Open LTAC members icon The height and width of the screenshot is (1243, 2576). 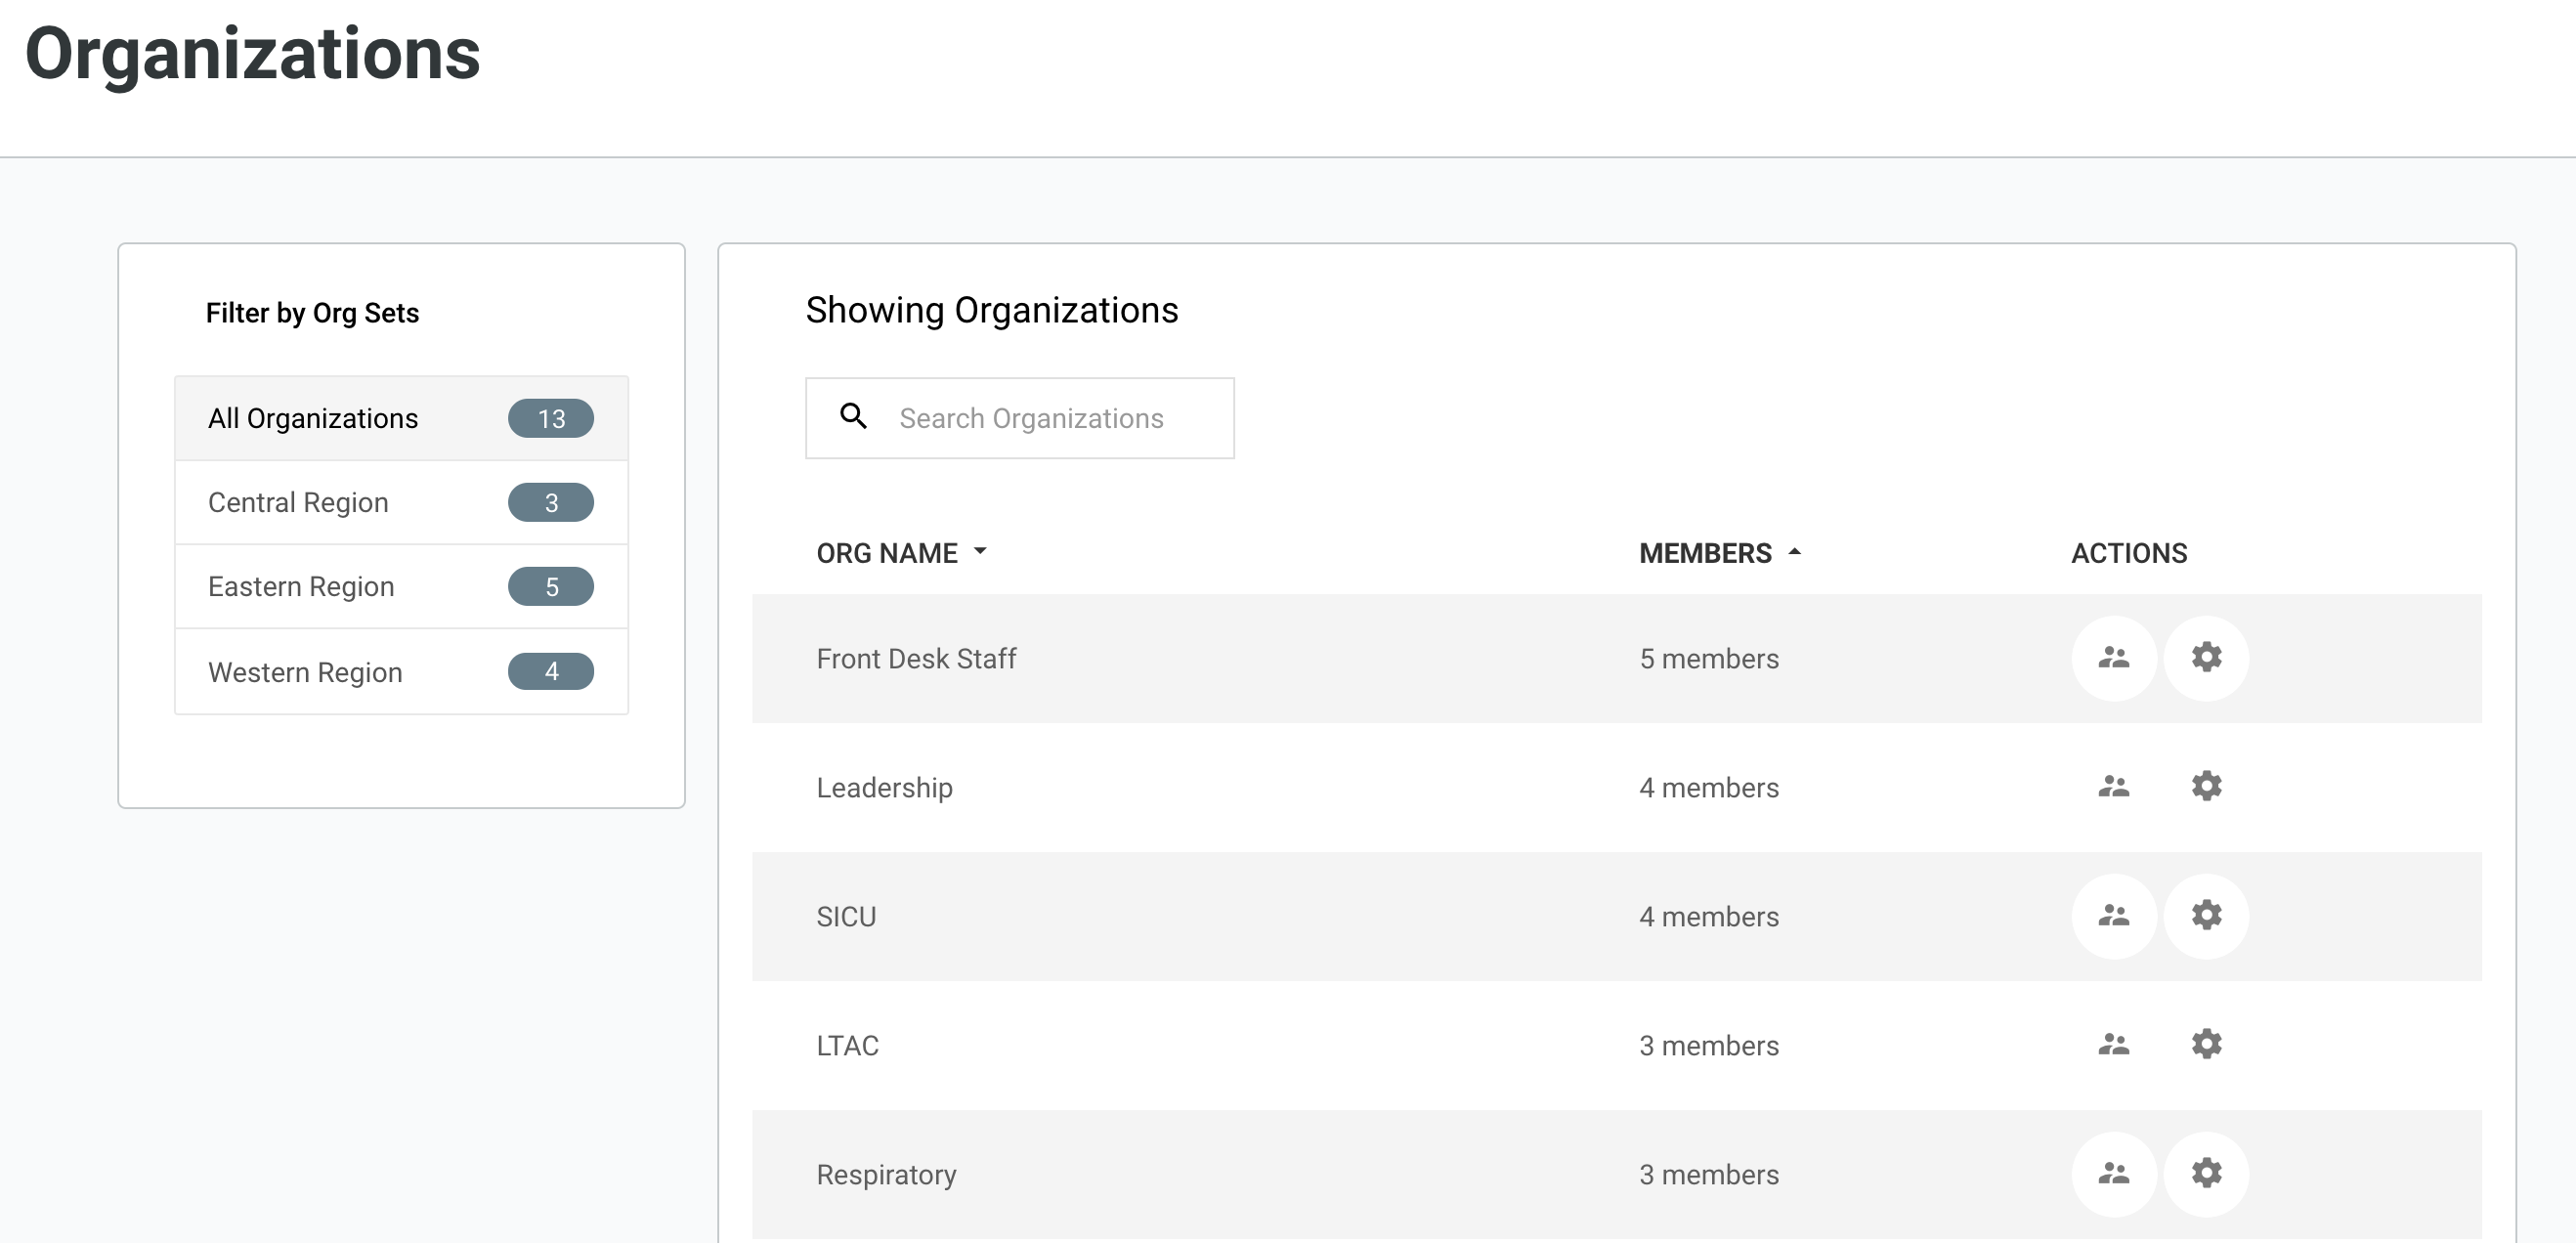coord(2113,1045)
